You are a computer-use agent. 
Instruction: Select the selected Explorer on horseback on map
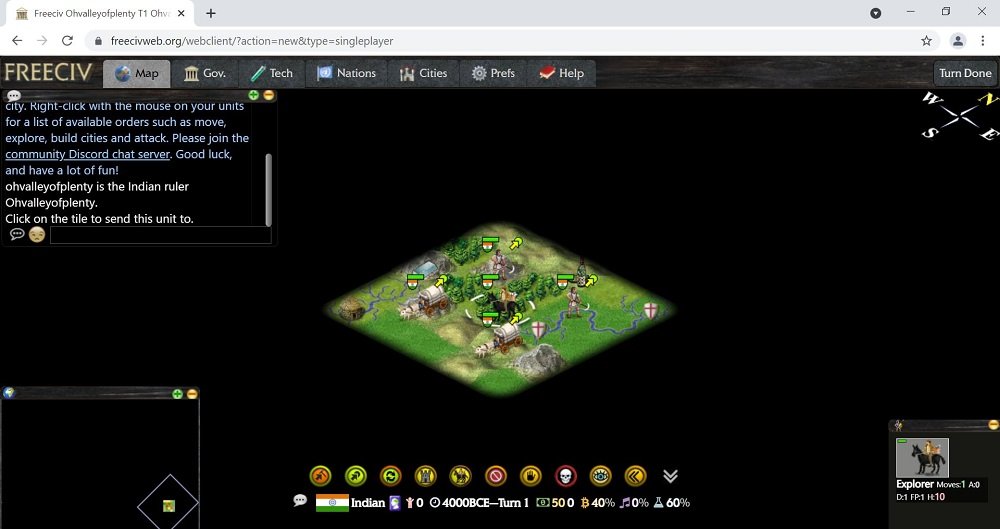tap(502, 302)
